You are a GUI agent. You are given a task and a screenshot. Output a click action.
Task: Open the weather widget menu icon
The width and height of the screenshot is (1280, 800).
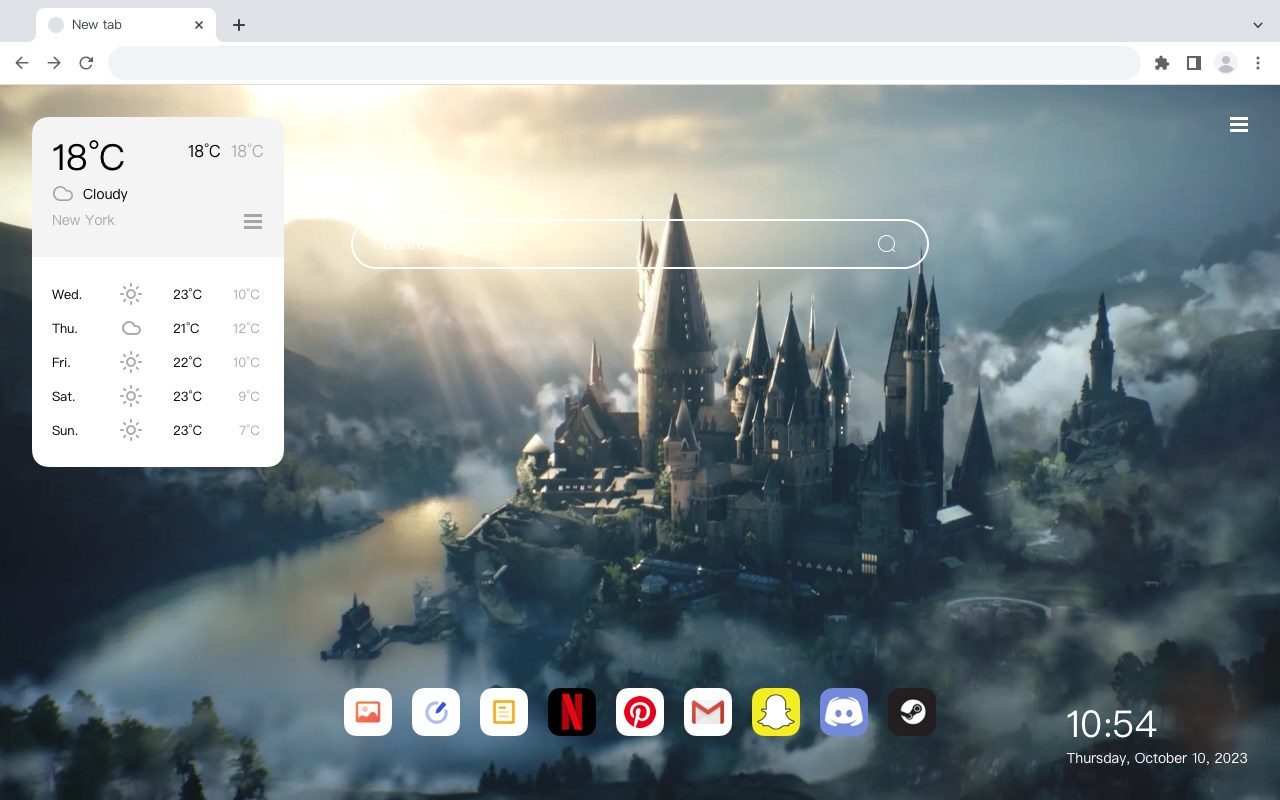253,221
